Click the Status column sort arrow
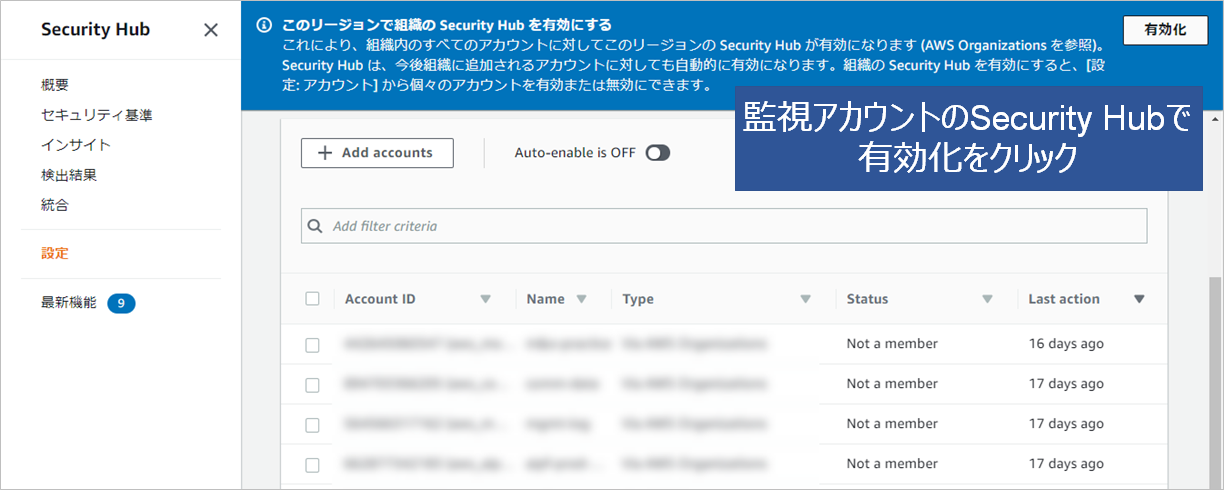Image resolution: width=1224 pixels, height=490 pixels. 987,299
